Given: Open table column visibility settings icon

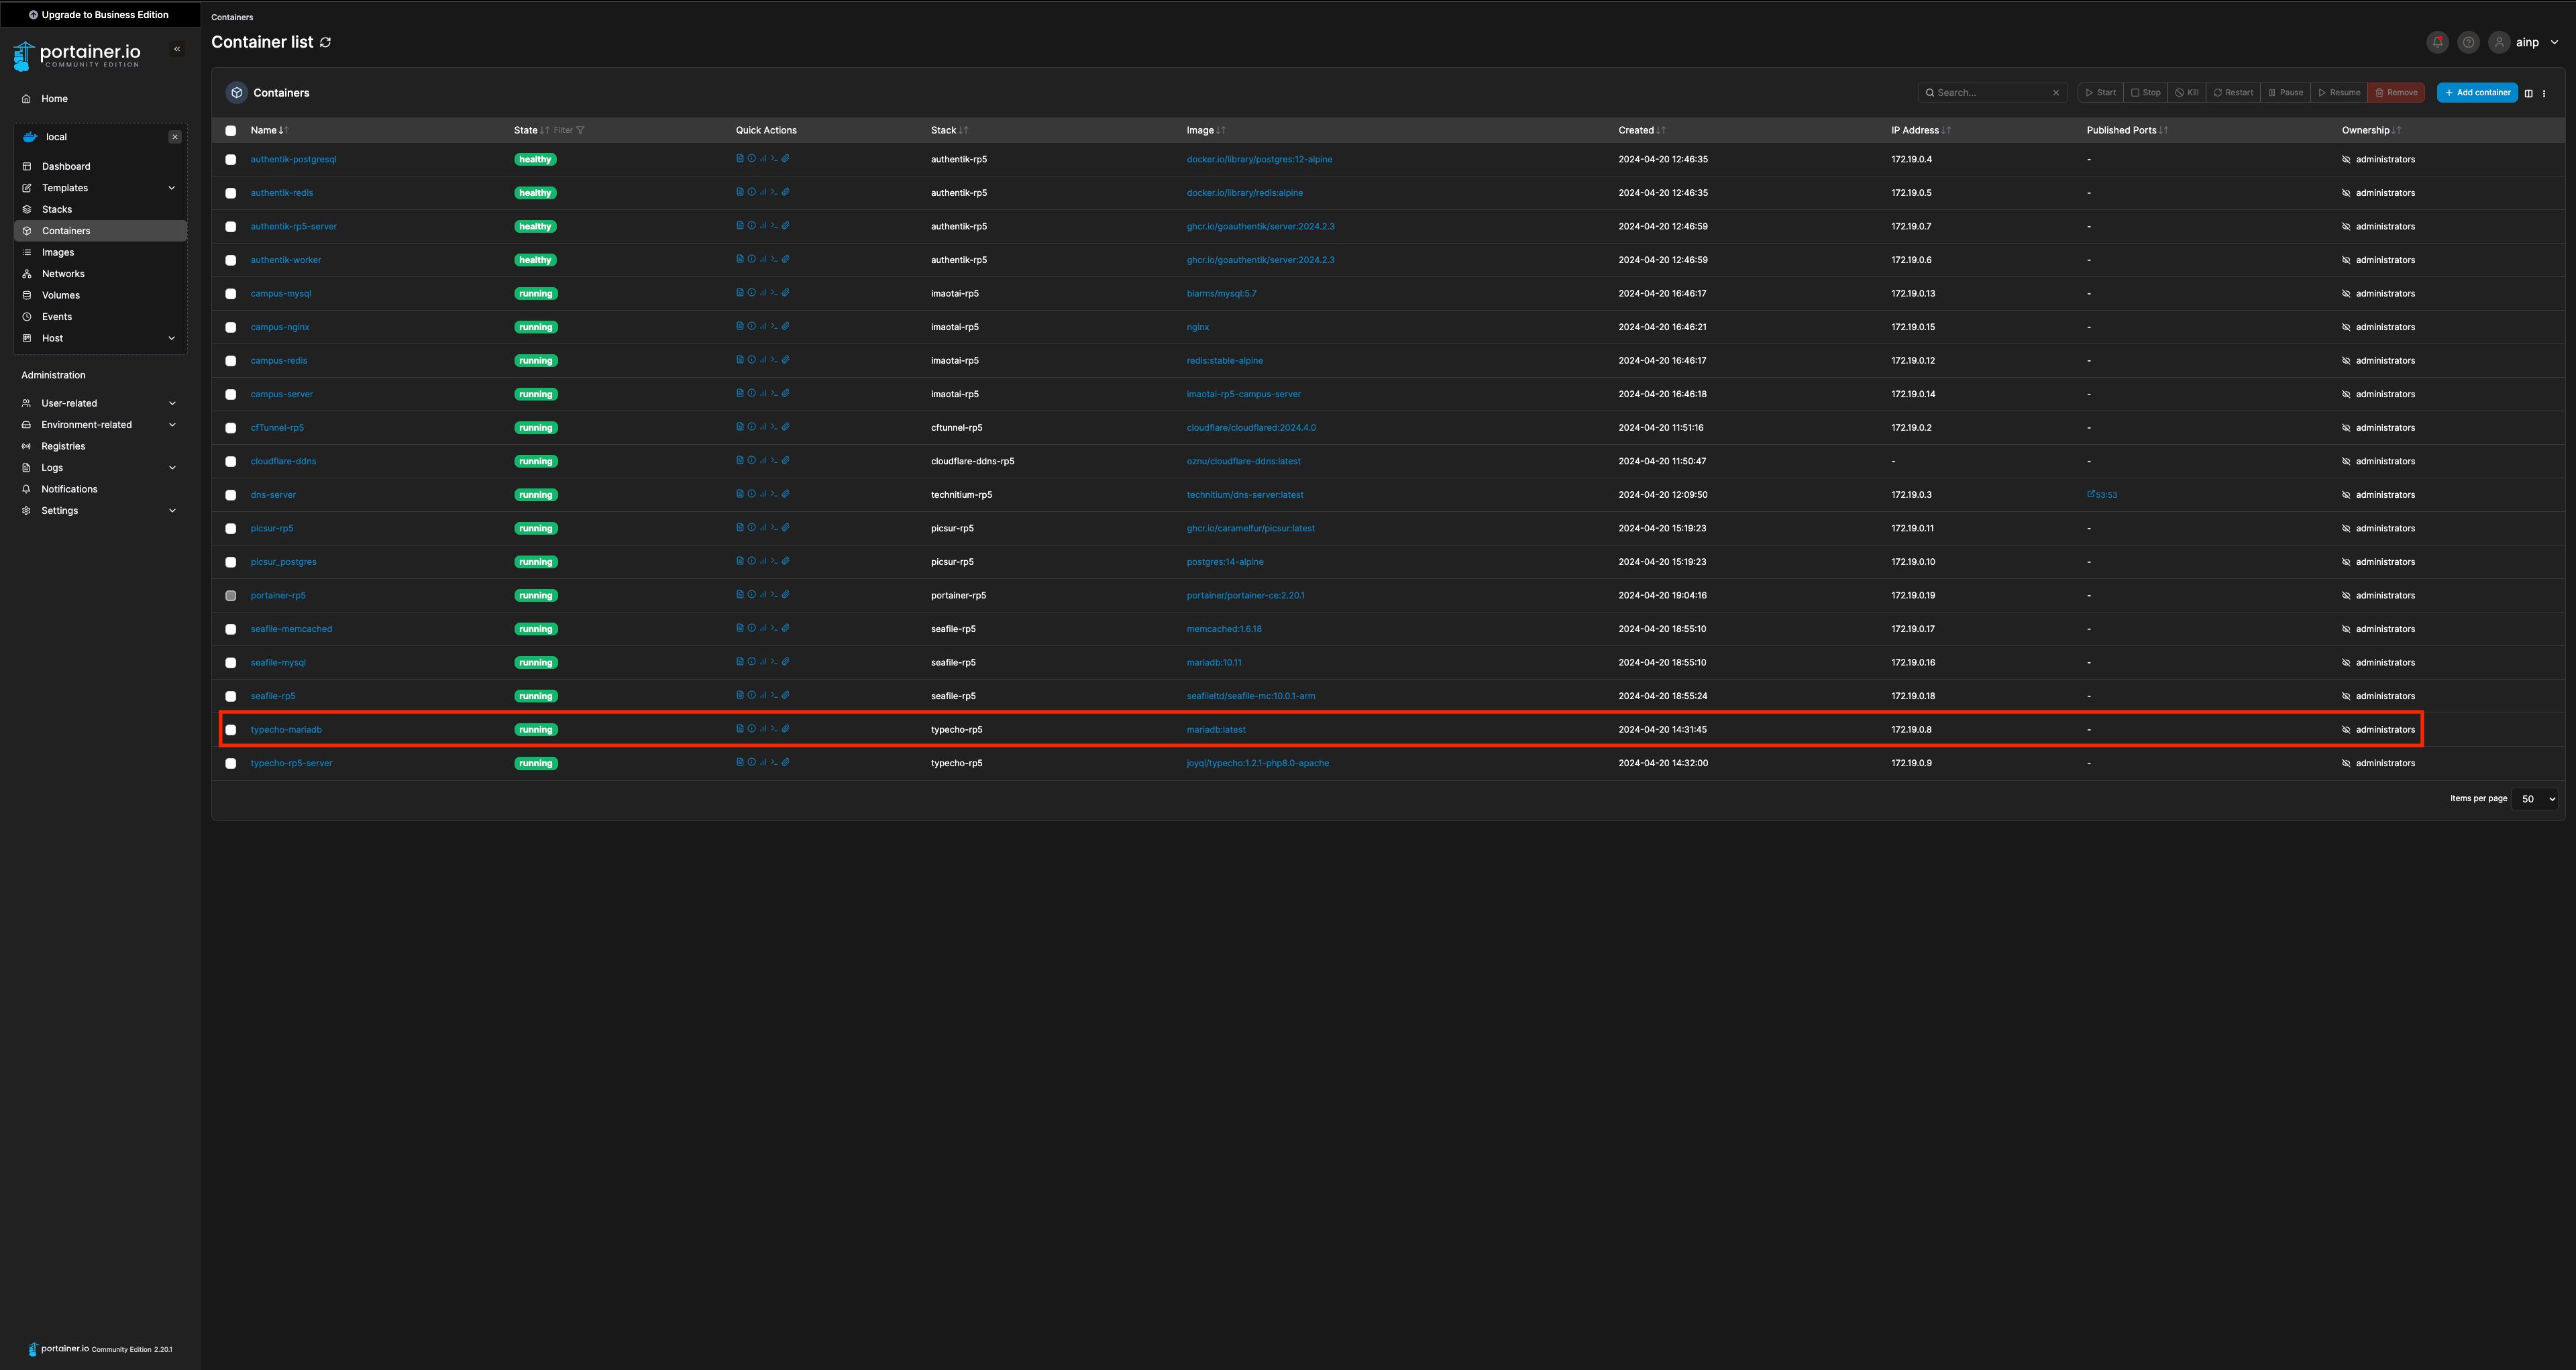Looking at the screenshot, I should tap(2529, 93).
